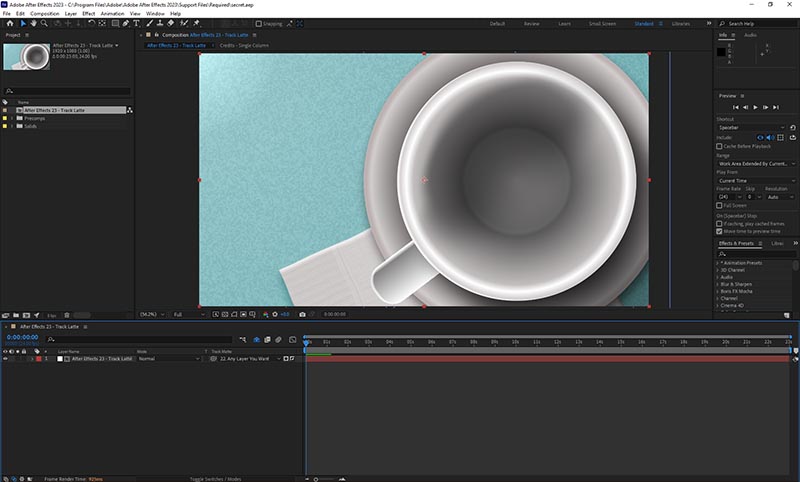Open the Composition menu

point(44,13)
